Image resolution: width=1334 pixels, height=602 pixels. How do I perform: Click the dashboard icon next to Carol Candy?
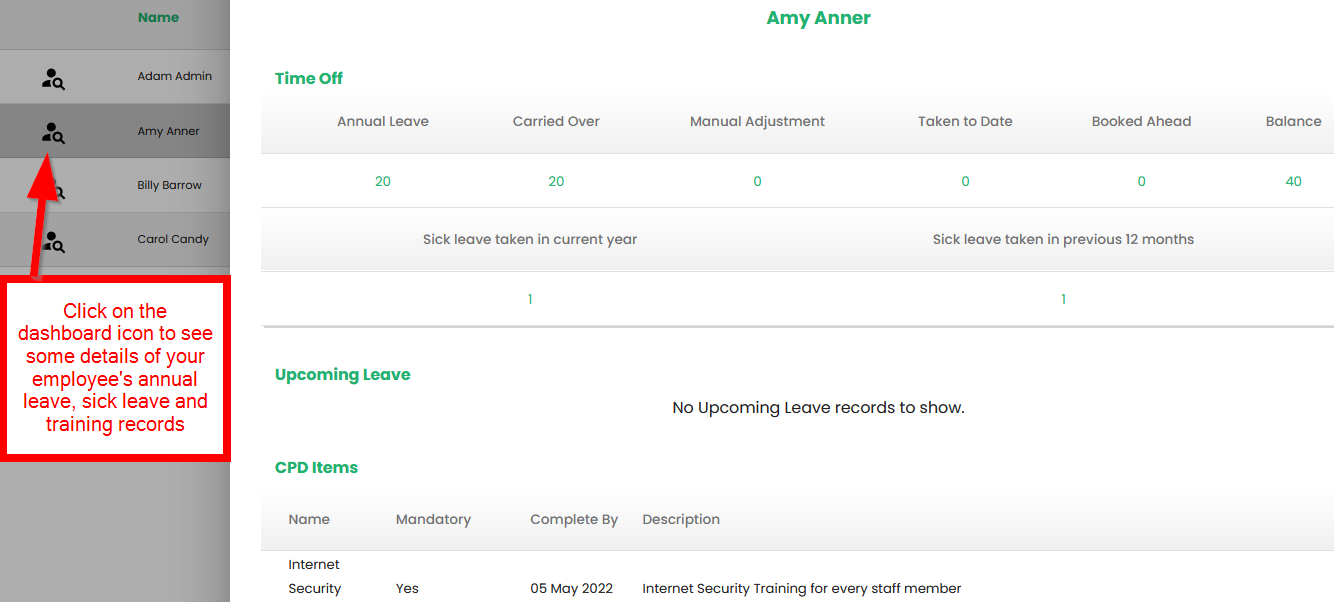coord(53,241)
